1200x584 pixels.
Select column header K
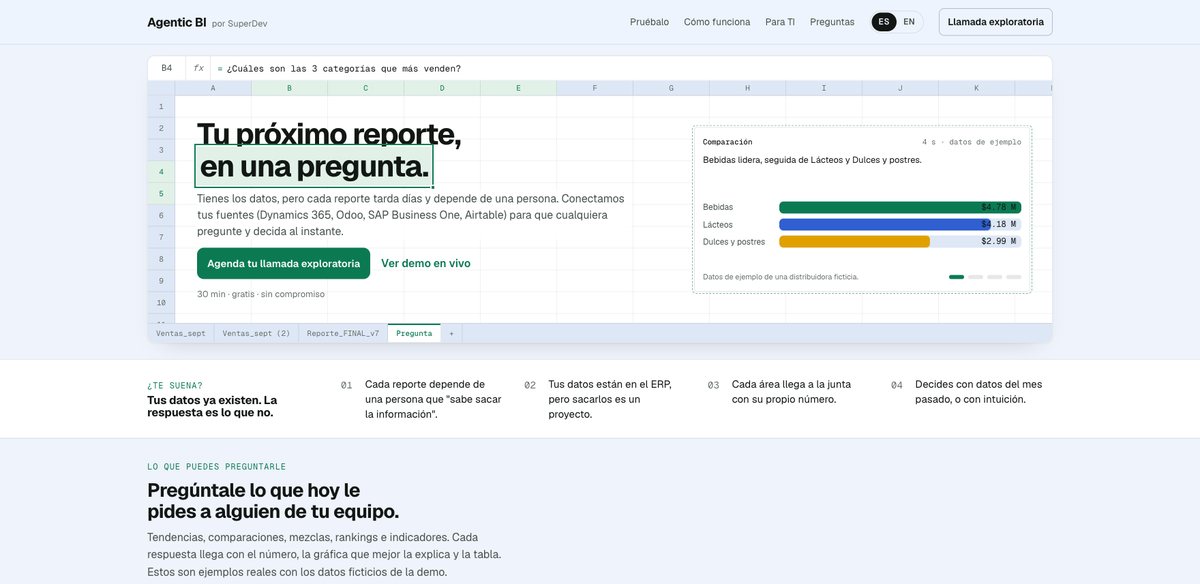pyautogui.click(x=976, y=88)
